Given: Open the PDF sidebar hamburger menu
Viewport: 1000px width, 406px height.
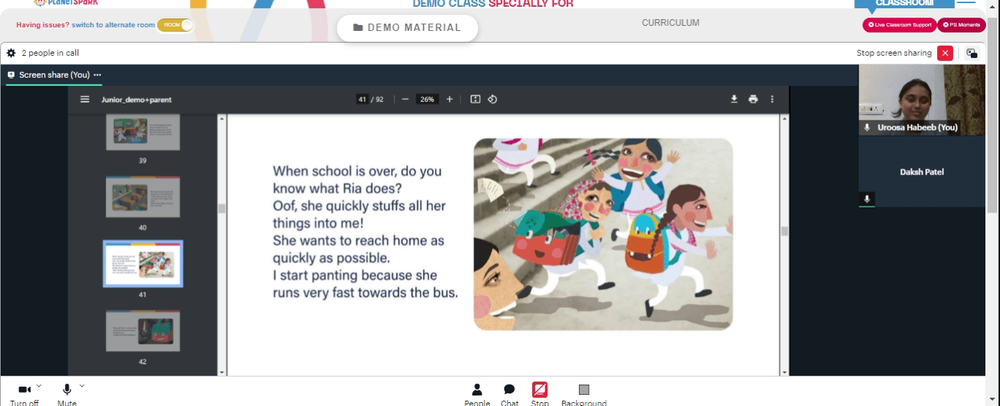Looking at the screenshot, I should click(x=85, y=99).
